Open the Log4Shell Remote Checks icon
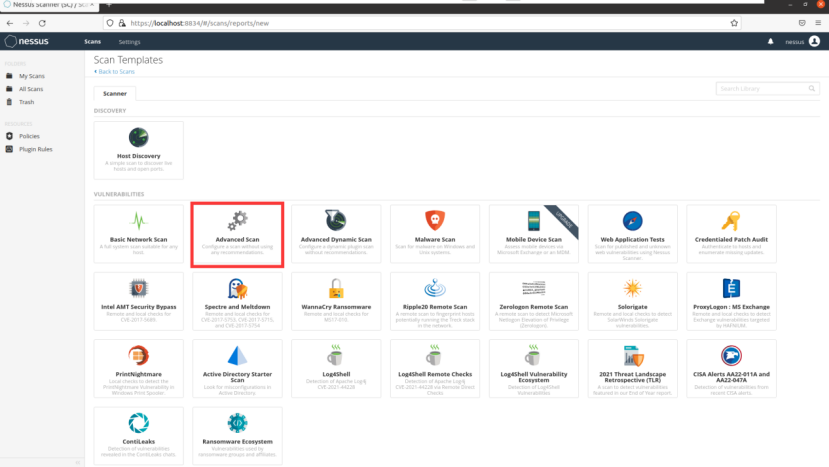Viewport: 829px width, 467px height. click(435, 355)
